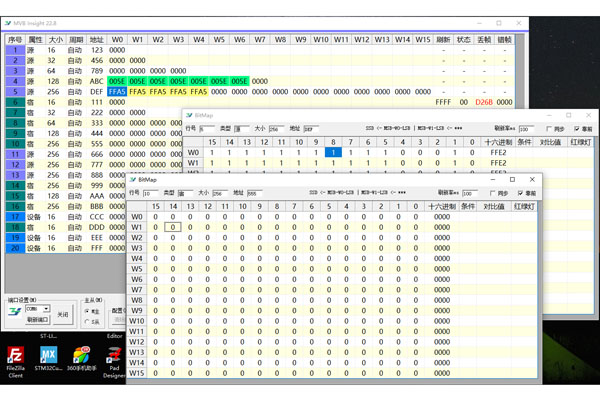Click address DEF in row 5
The height and width of the screenshot is (400, 600).
coord(96,91)
